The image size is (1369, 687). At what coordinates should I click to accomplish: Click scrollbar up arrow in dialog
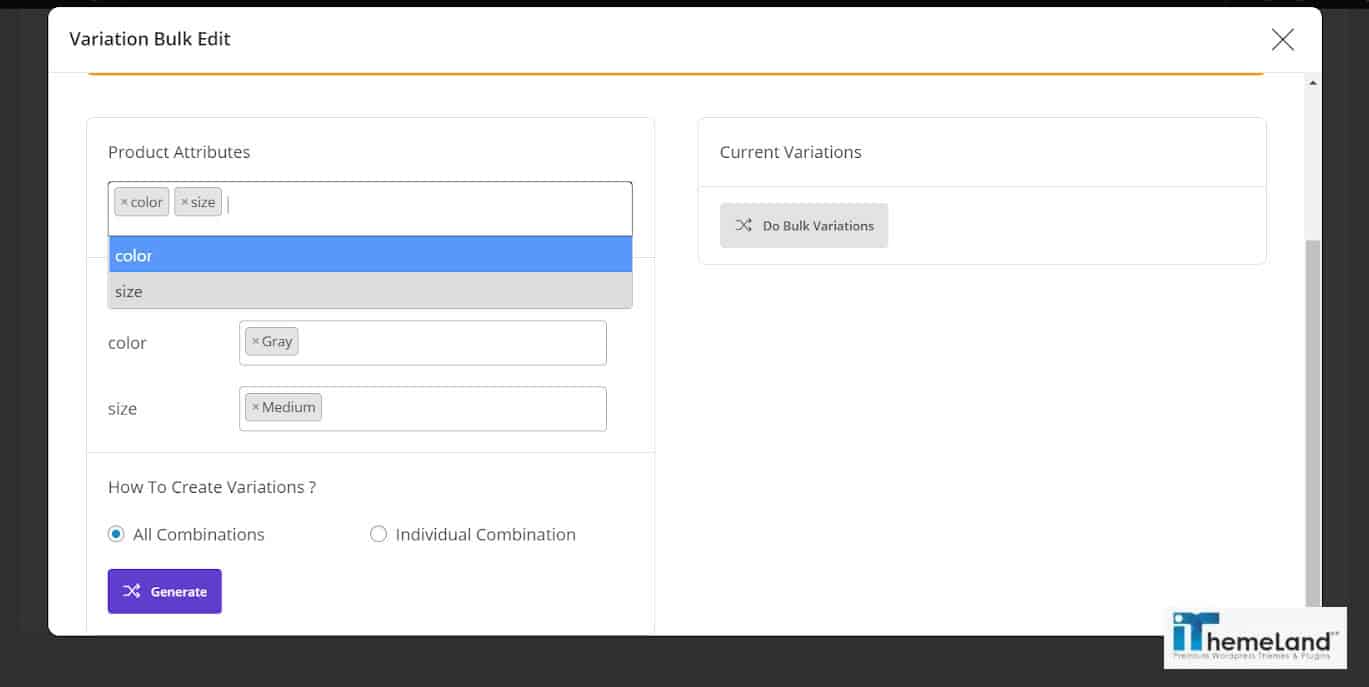pyautogui.click(x=1313, y=83)
